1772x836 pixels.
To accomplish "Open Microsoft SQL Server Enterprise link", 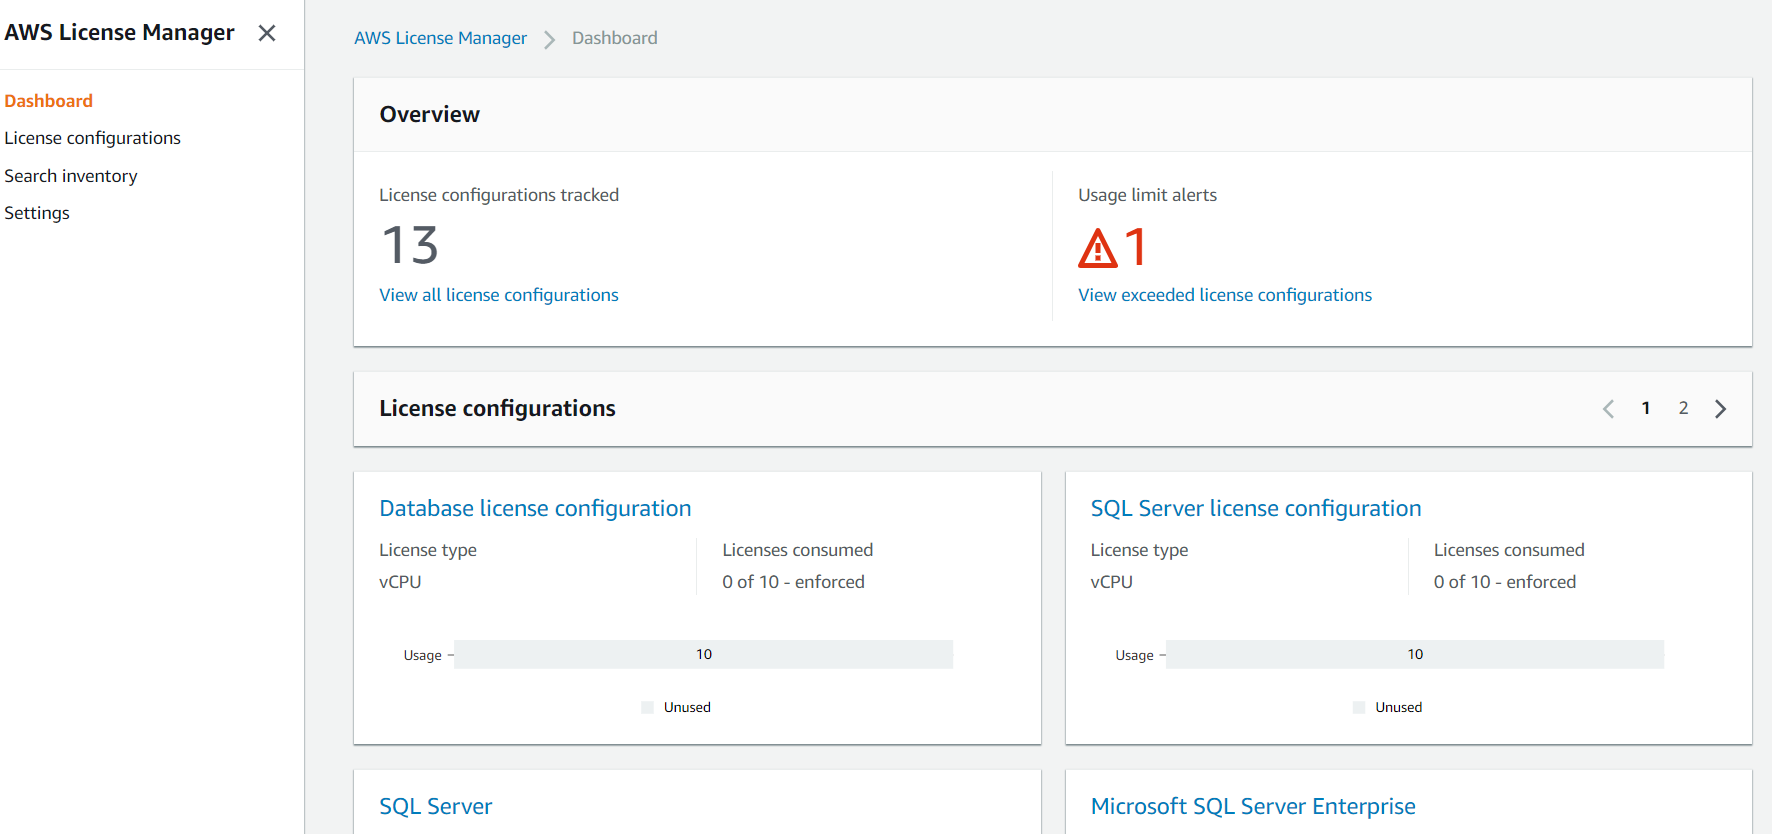I will (x=1252, y=806).
